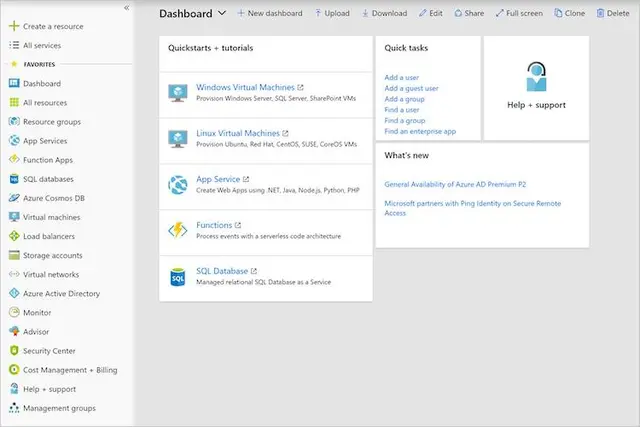Image resolution: width=640 pixels, height=427 pixels.
Task: Open the Ping Identity Secure Remote Access news
Action: point(473,208)
